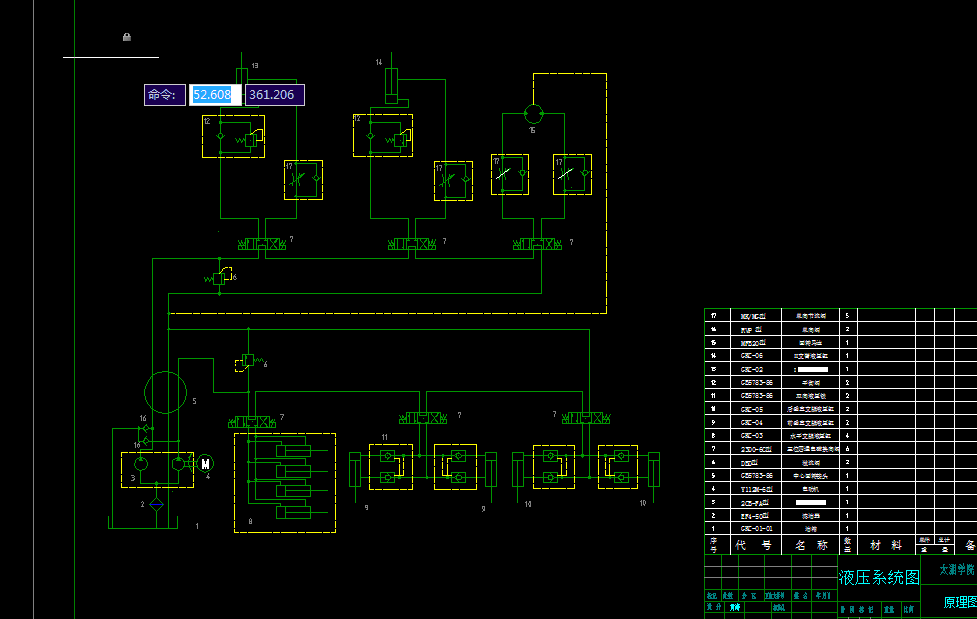Click the quantity cell 6 in row 7
The image size is (977, 619).
click(847, 449)
